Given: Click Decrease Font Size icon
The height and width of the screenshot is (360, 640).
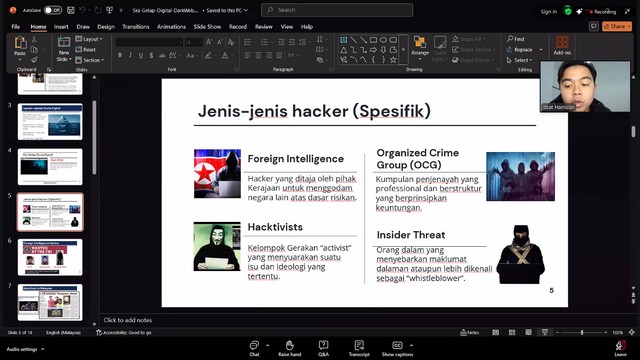Looking at the screenshot, I should click(x=220, y=42).
